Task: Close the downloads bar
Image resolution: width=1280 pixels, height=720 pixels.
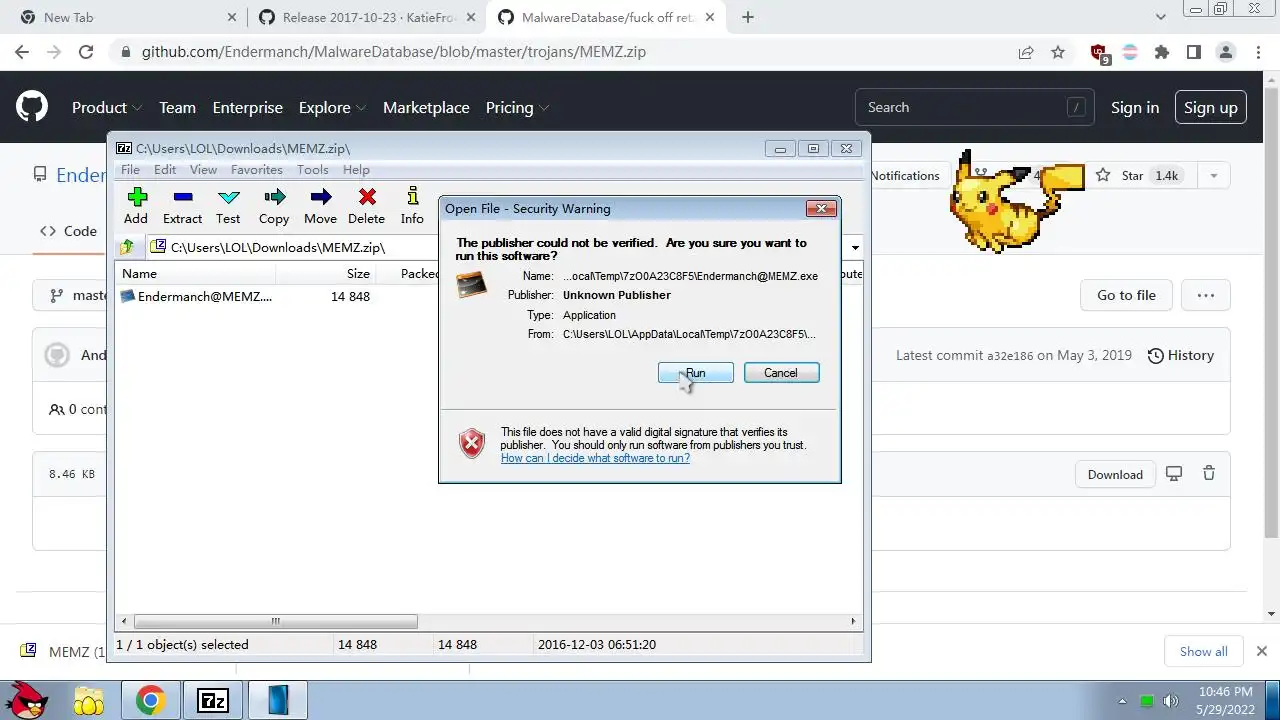Action: pos(1261,651)
